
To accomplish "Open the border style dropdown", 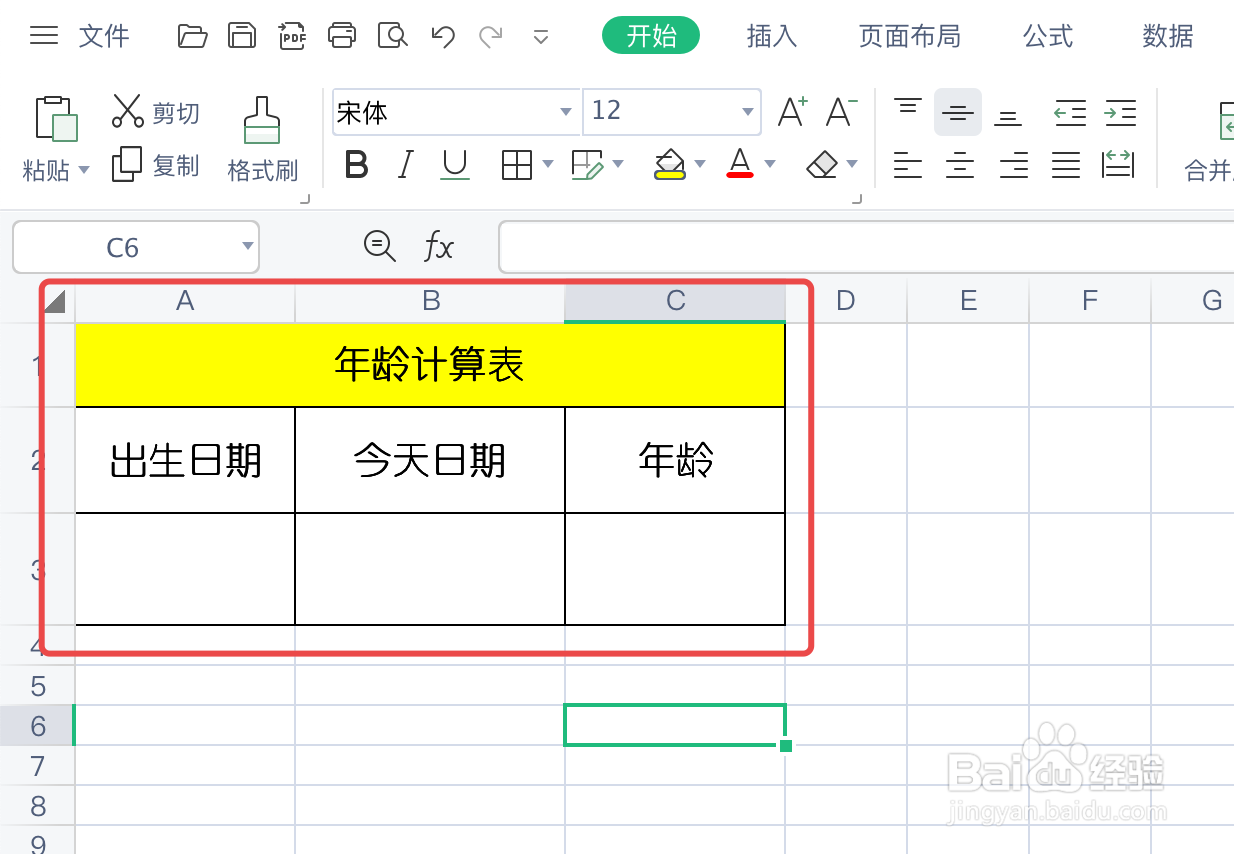I will (546, 165).
